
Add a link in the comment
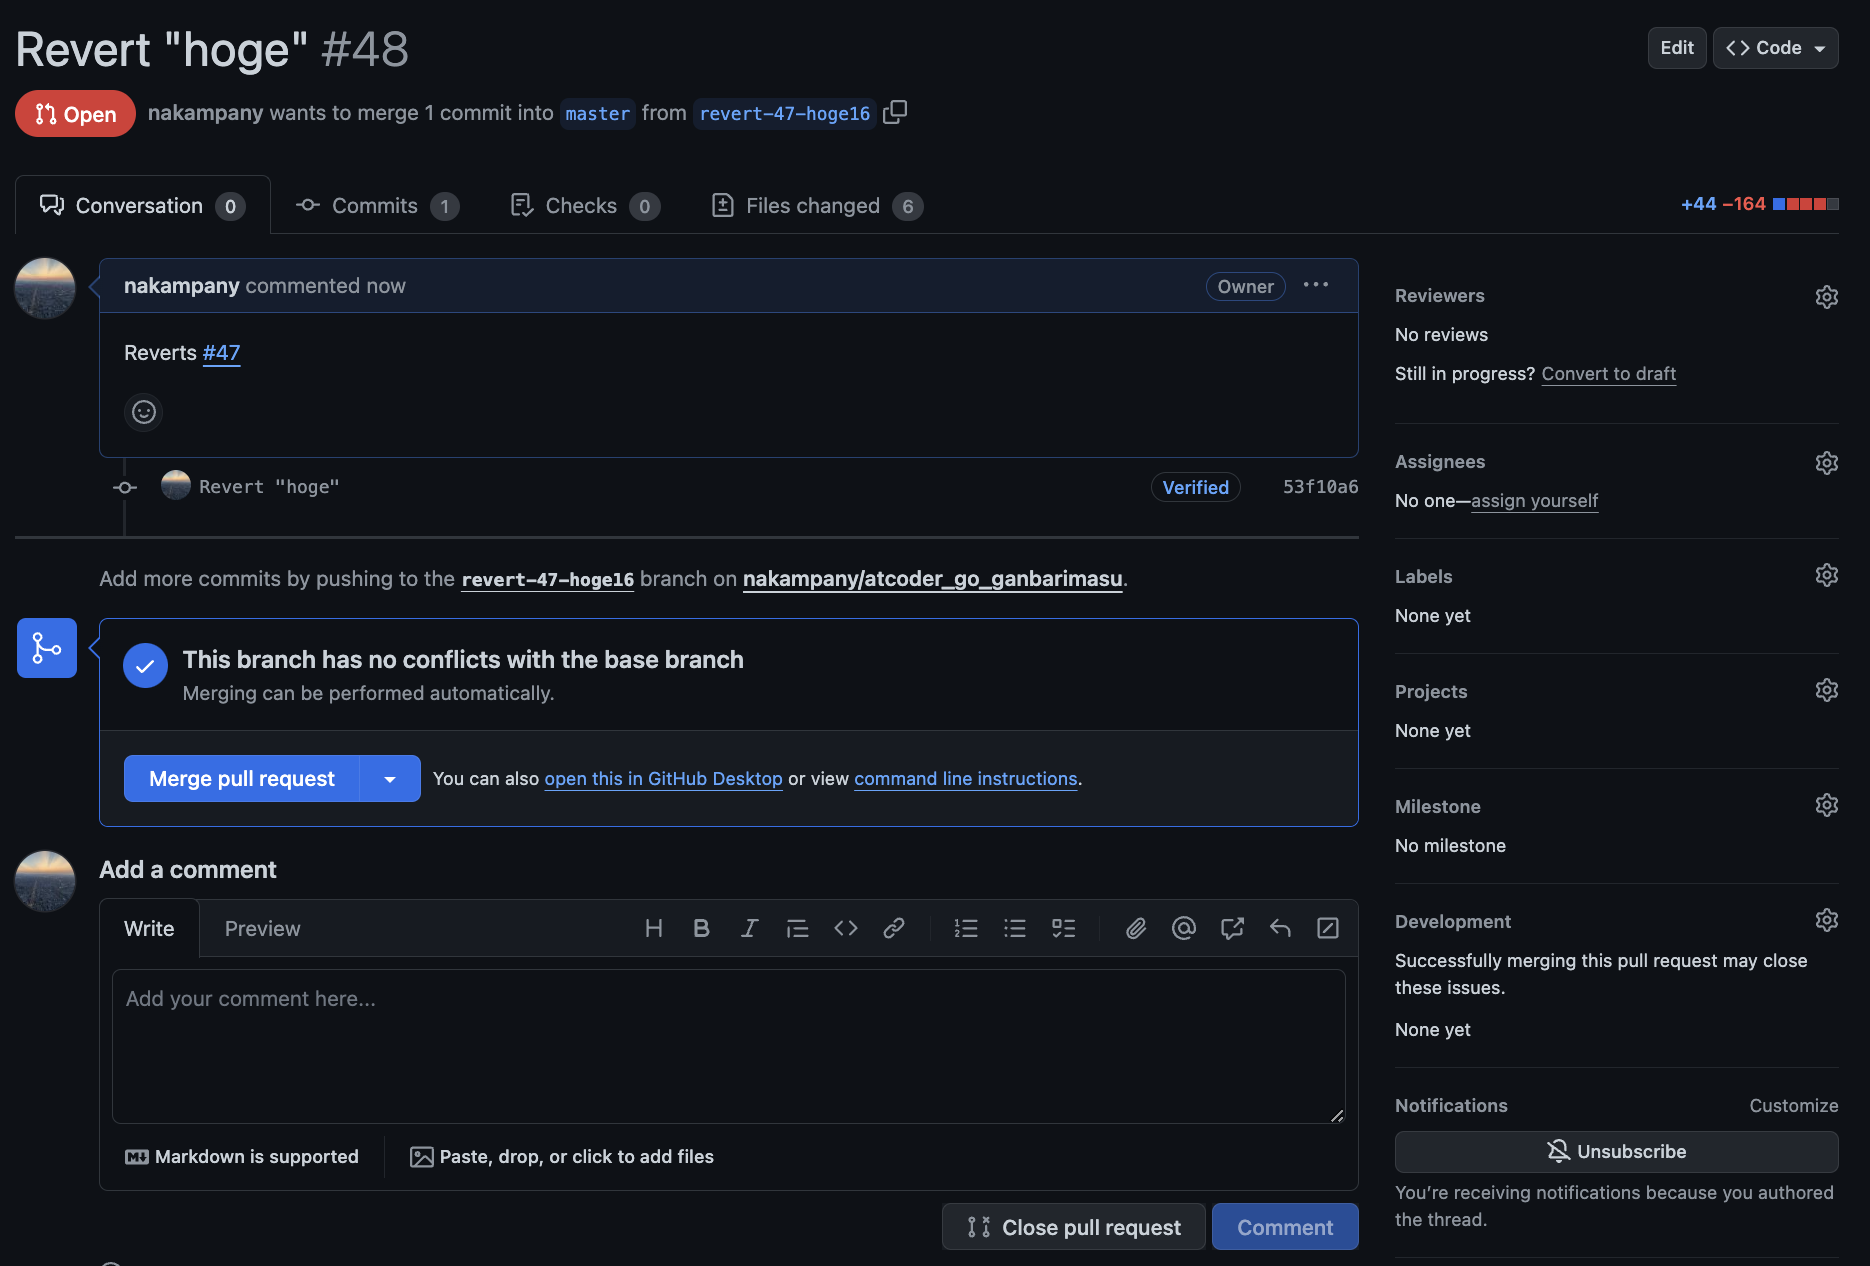pyautogui.click(x=894, y=928)
